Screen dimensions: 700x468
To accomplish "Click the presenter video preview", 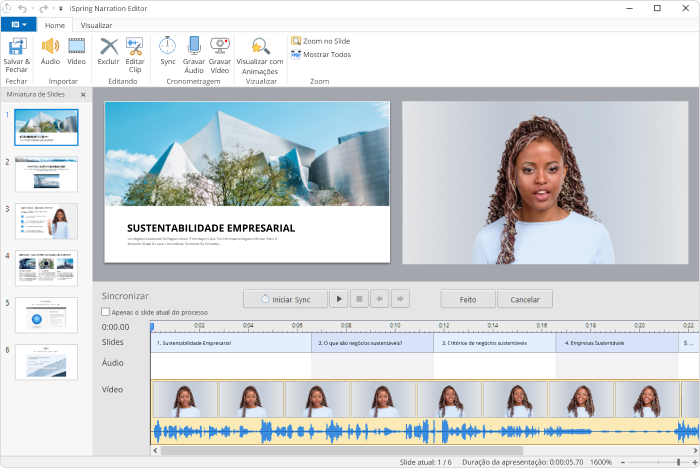I will 545,182.
